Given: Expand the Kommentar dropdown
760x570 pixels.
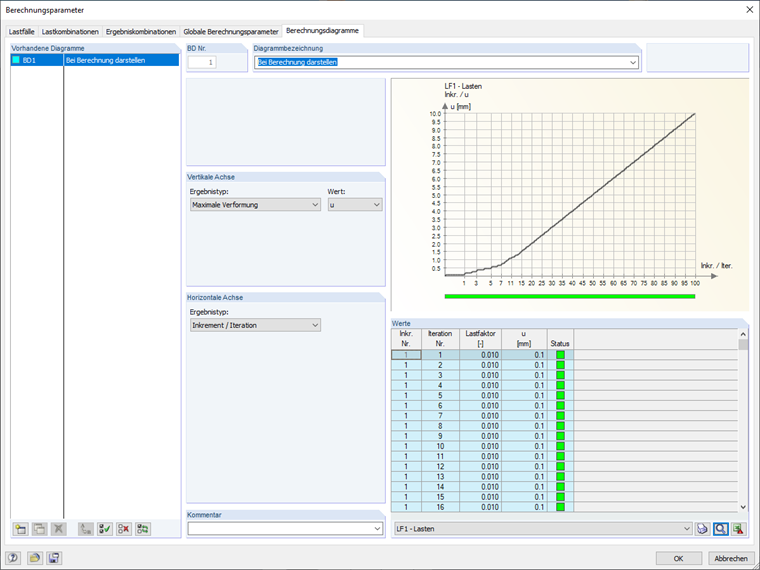Looking at the screenshot, I should tap(378, 529).
